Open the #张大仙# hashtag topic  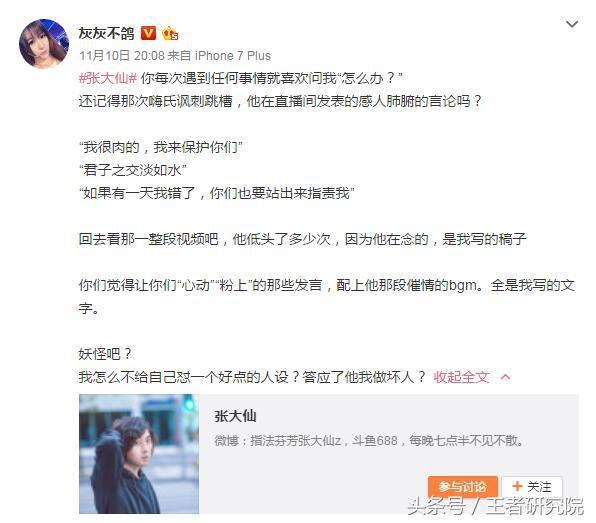108,78
